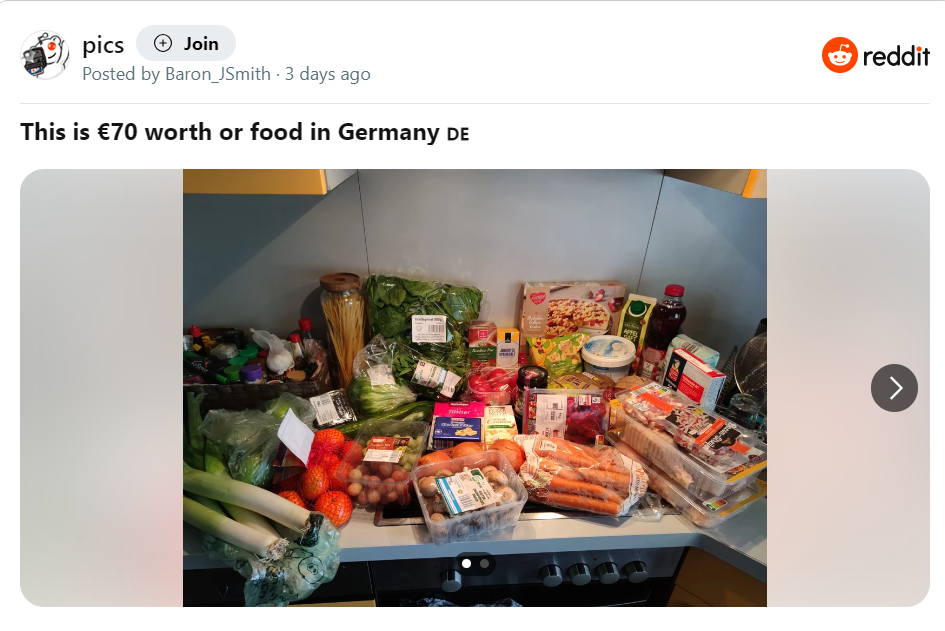
Task: Click the blurred left margin of gallery
Action: (101, 388)
